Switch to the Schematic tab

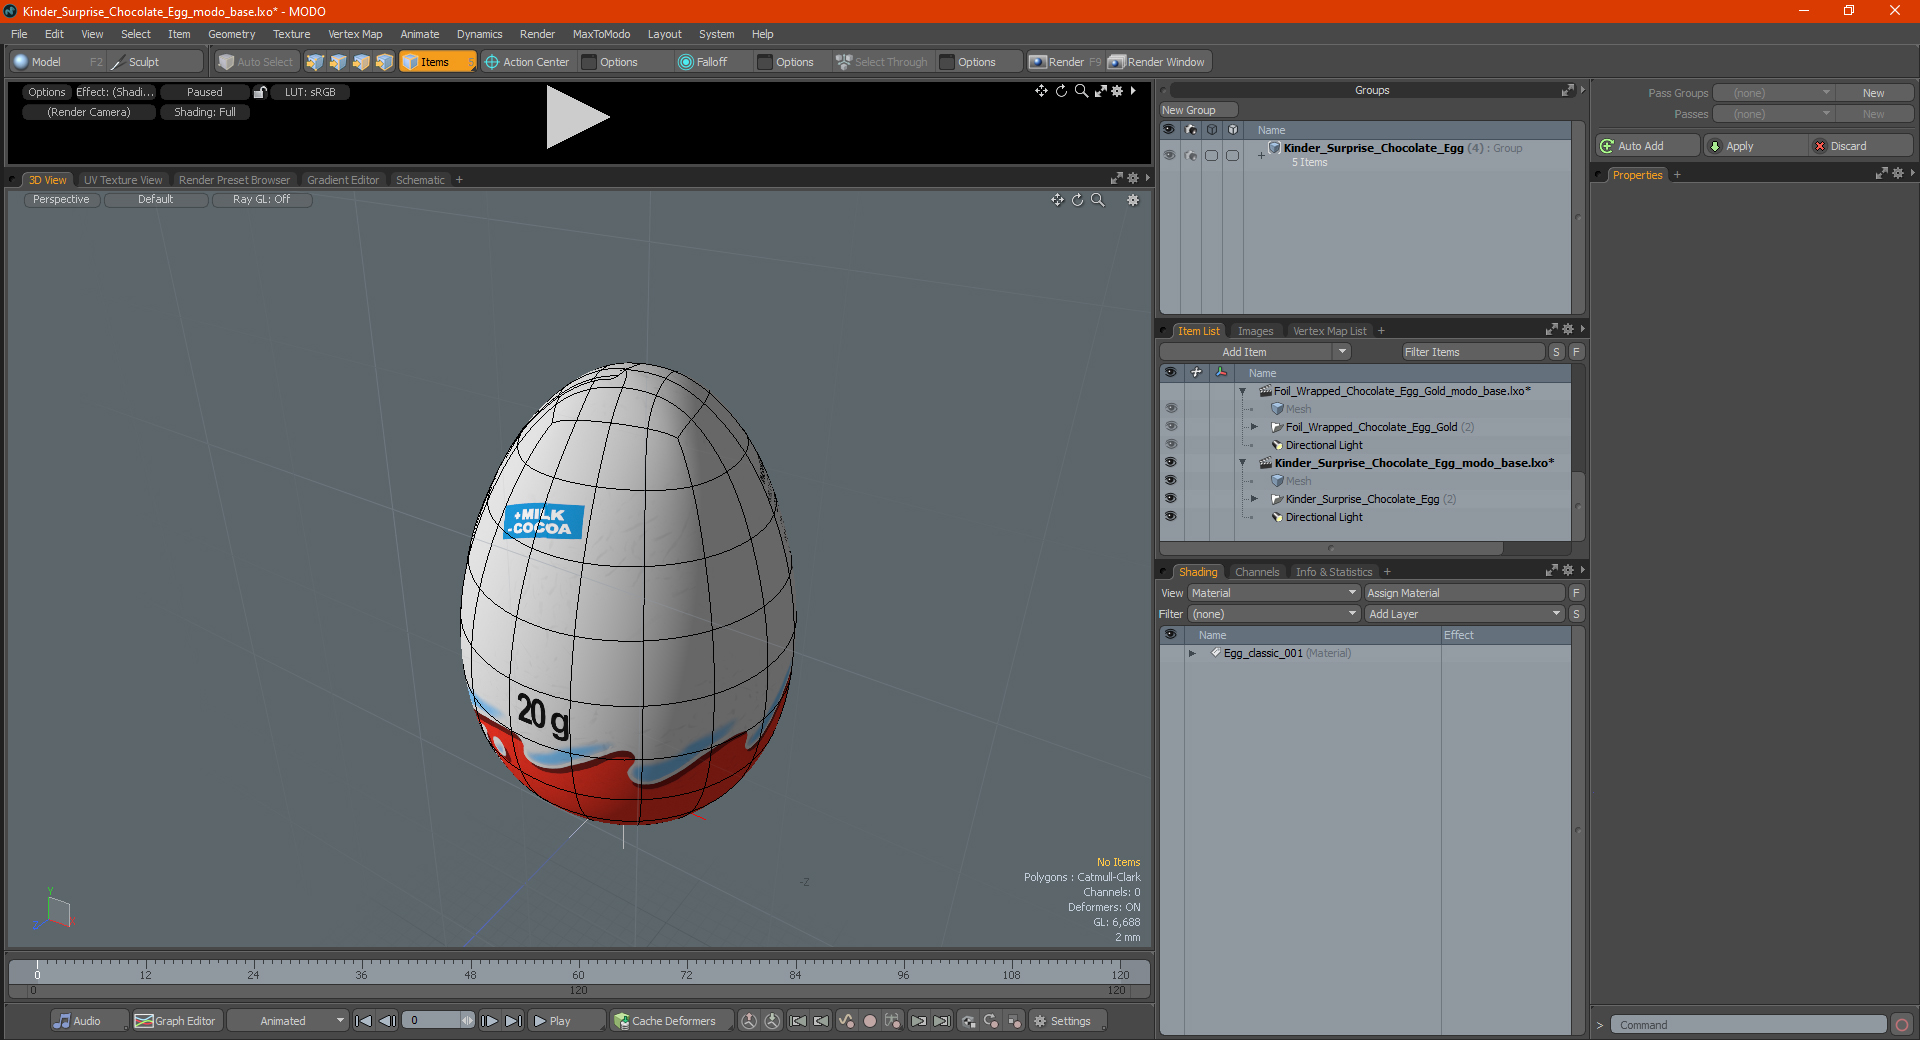point(420,180)
